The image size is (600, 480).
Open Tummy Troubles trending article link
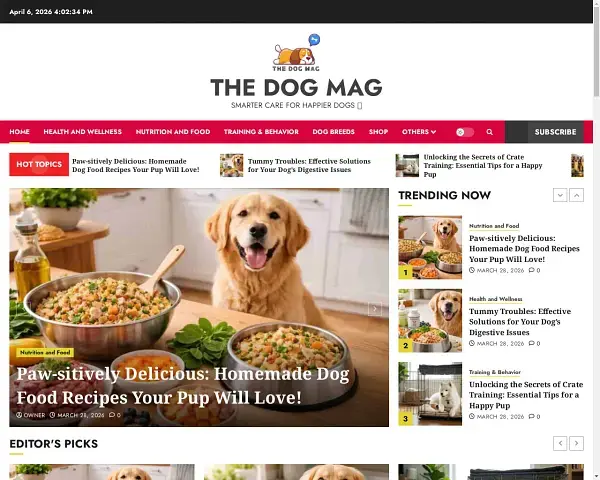point(520,322)
